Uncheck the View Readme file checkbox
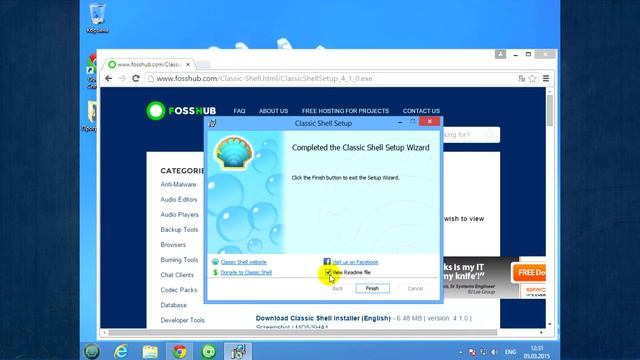Screen dimensions: 640x360 (x=328, y=272)
